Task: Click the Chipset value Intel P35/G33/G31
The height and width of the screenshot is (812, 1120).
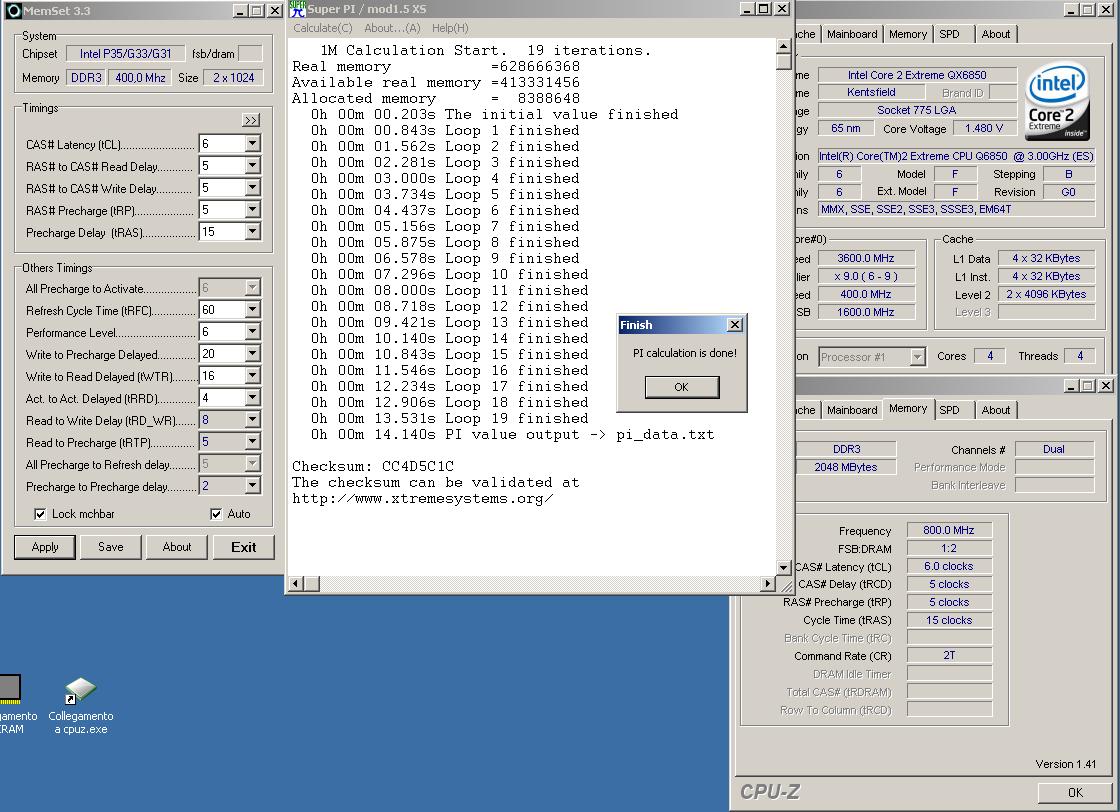Action: pos(126,54)
